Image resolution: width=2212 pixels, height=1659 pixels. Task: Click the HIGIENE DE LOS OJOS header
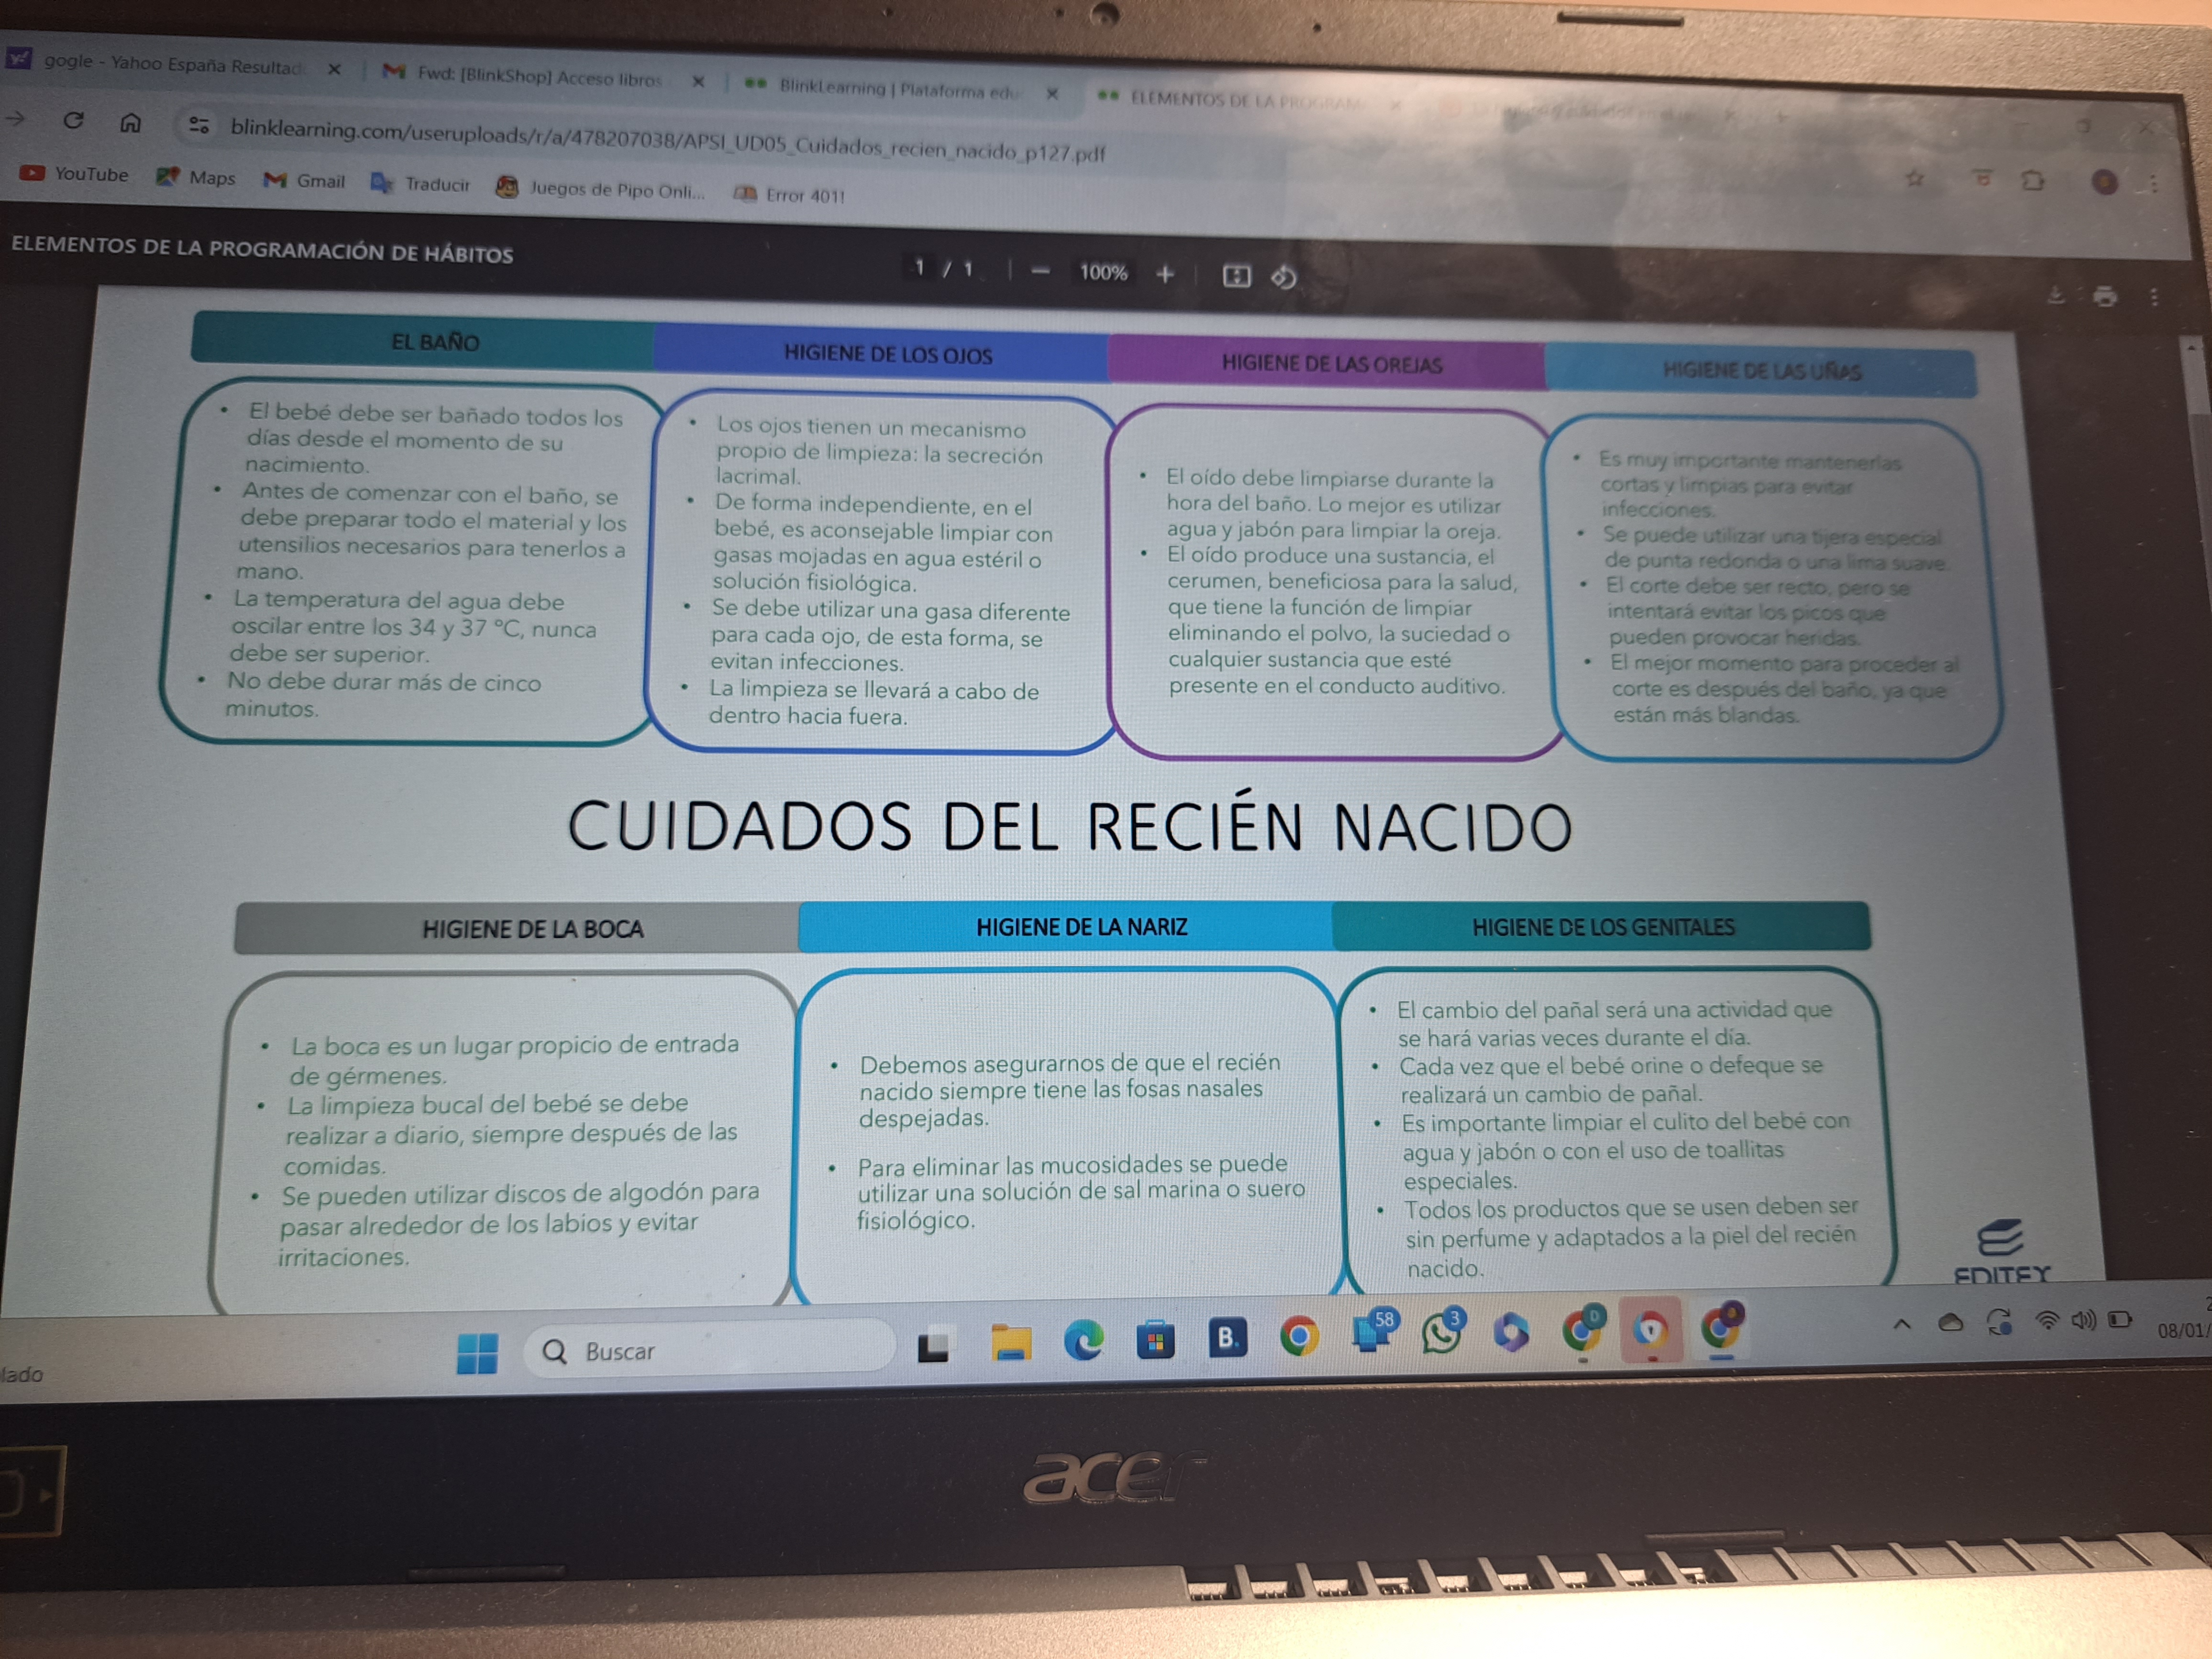[x=882, y=353]
